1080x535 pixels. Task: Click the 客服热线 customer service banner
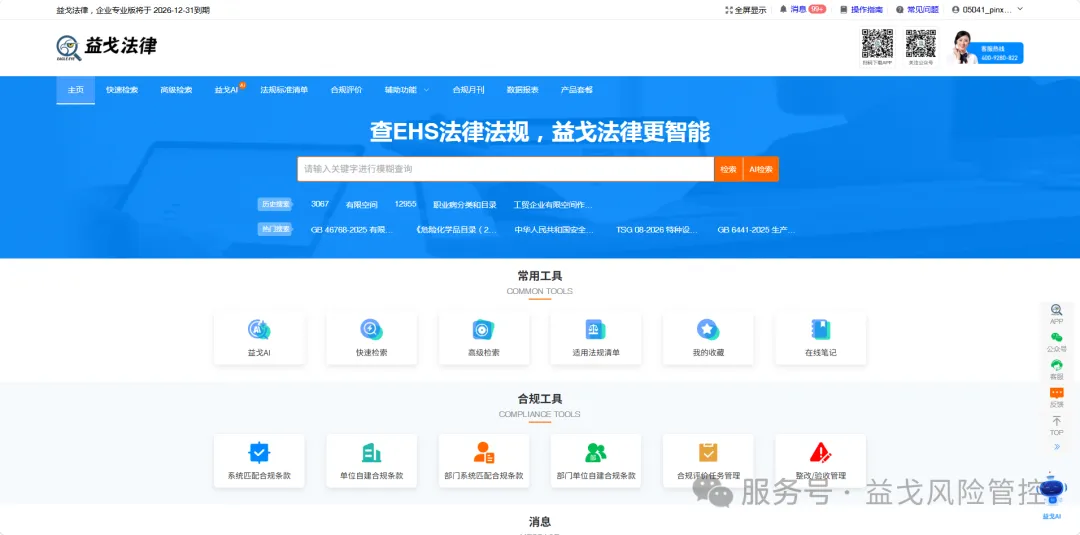[x=986, y=48]
